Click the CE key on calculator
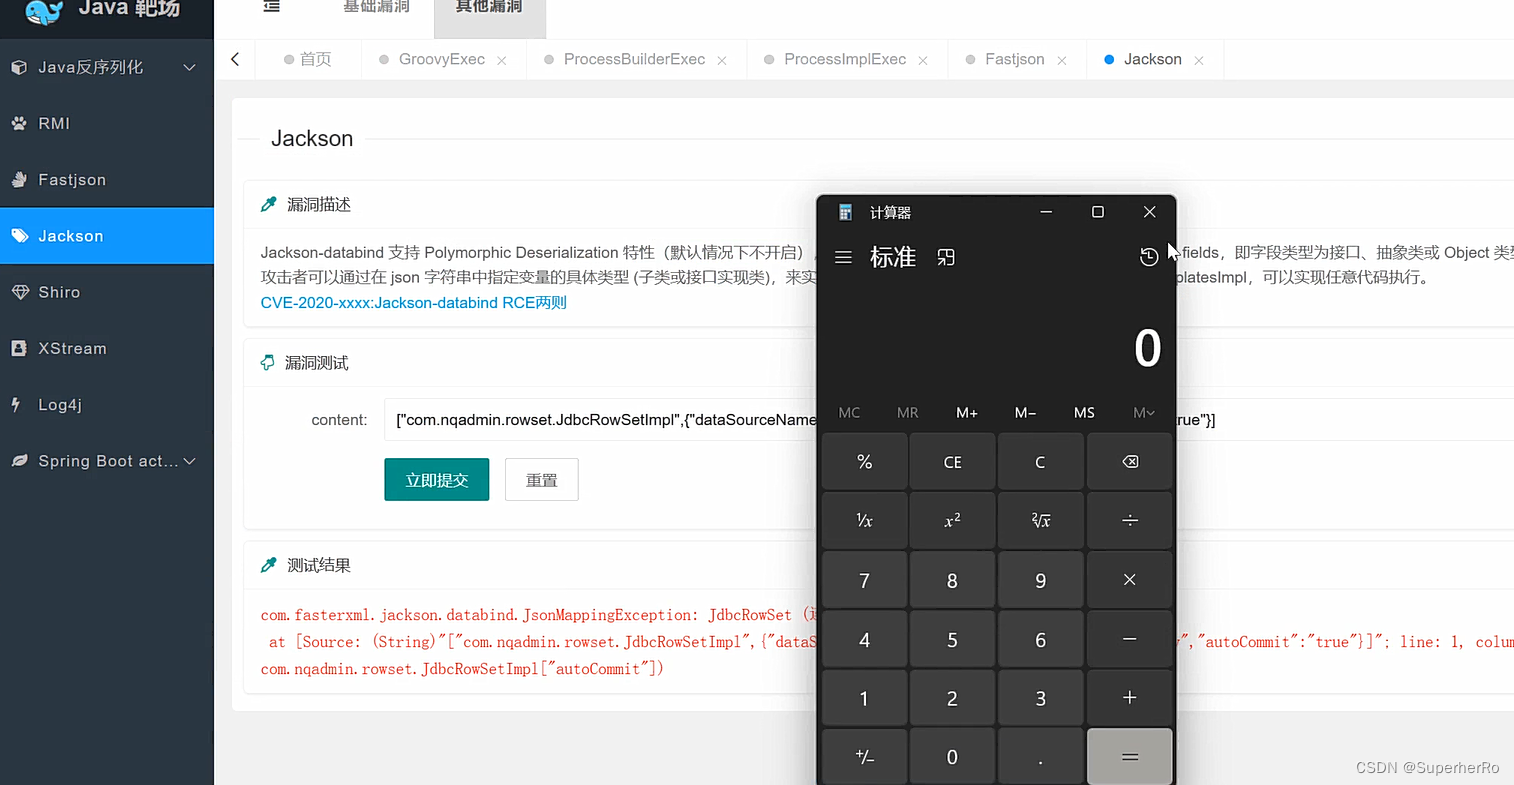 [x=952, y=462]
